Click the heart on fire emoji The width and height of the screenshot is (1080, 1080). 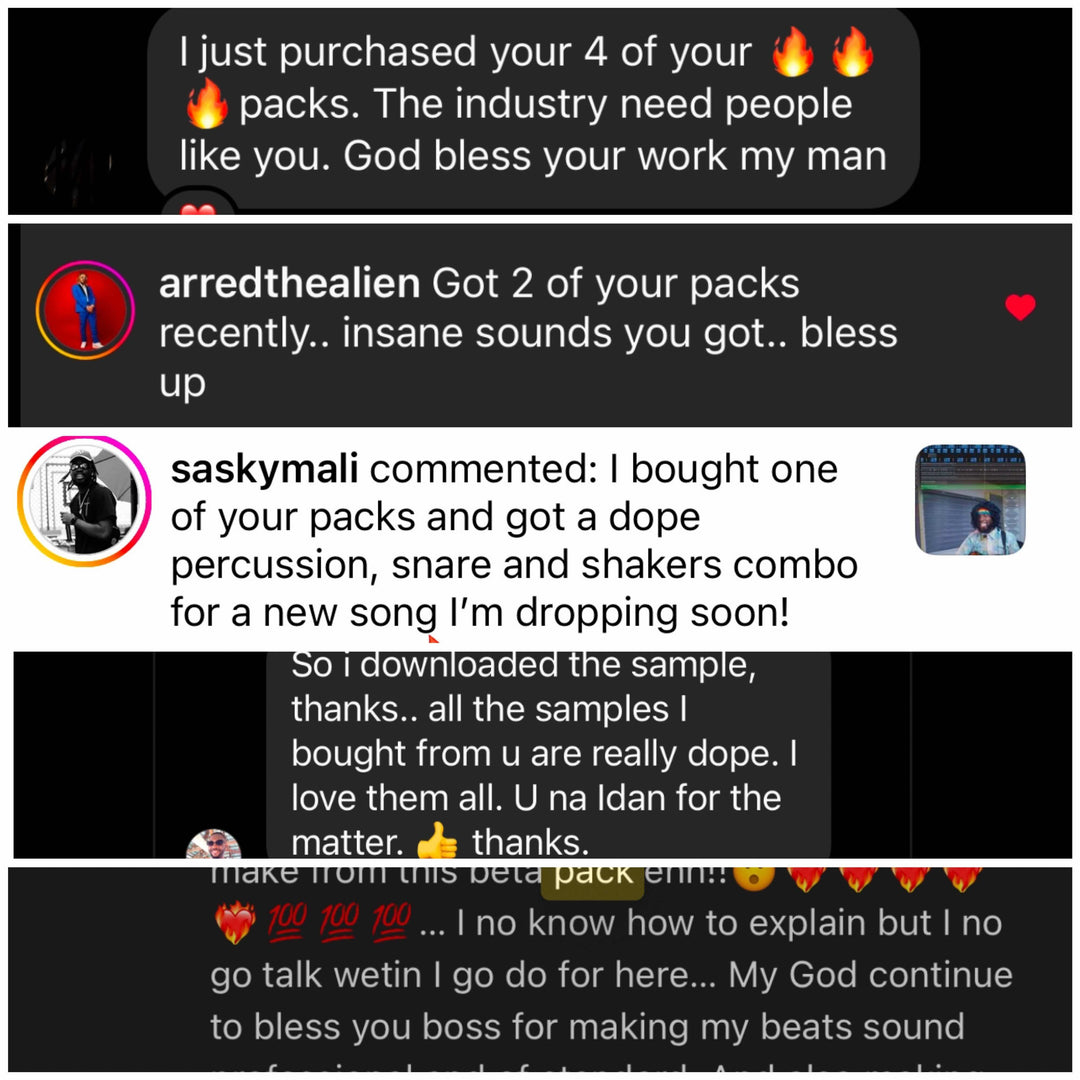(x=235, y=922)
